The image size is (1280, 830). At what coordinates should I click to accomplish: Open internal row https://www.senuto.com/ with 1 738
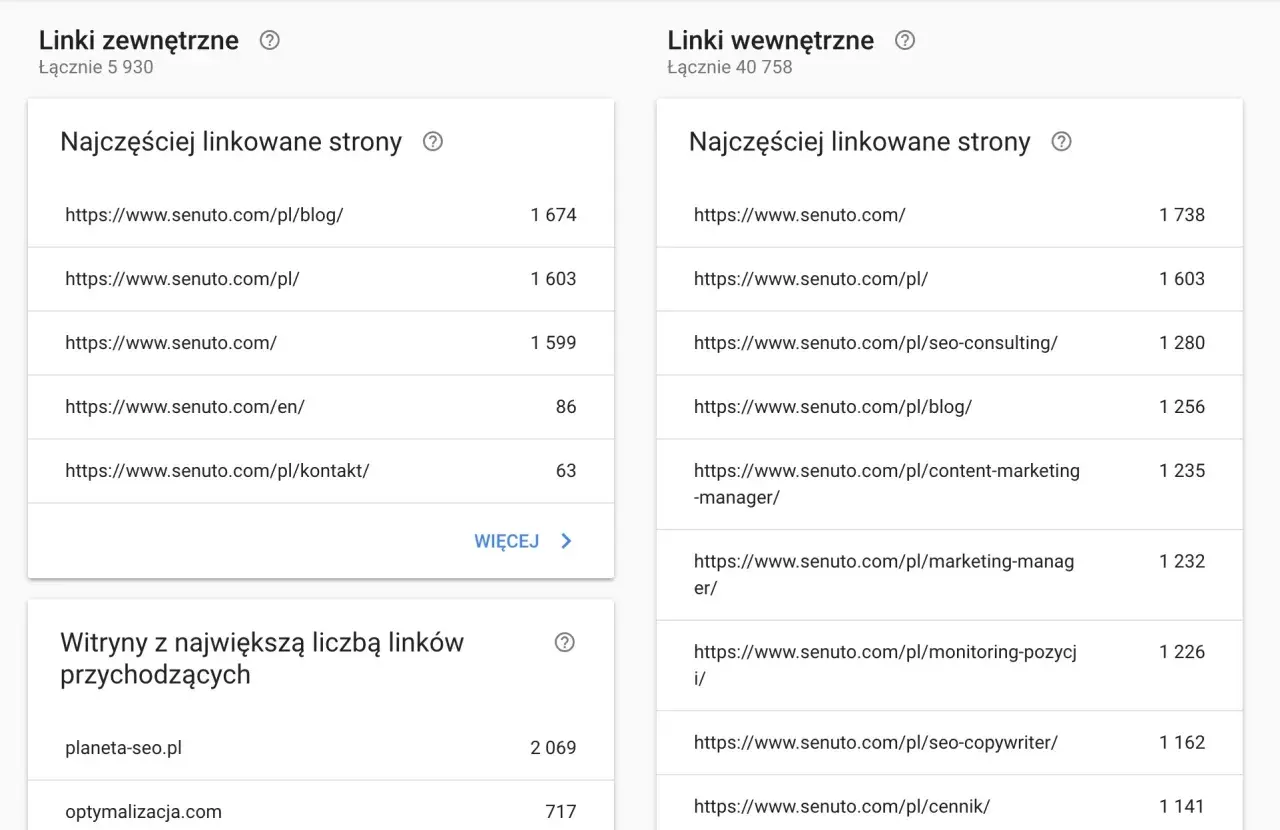(950, 215)
